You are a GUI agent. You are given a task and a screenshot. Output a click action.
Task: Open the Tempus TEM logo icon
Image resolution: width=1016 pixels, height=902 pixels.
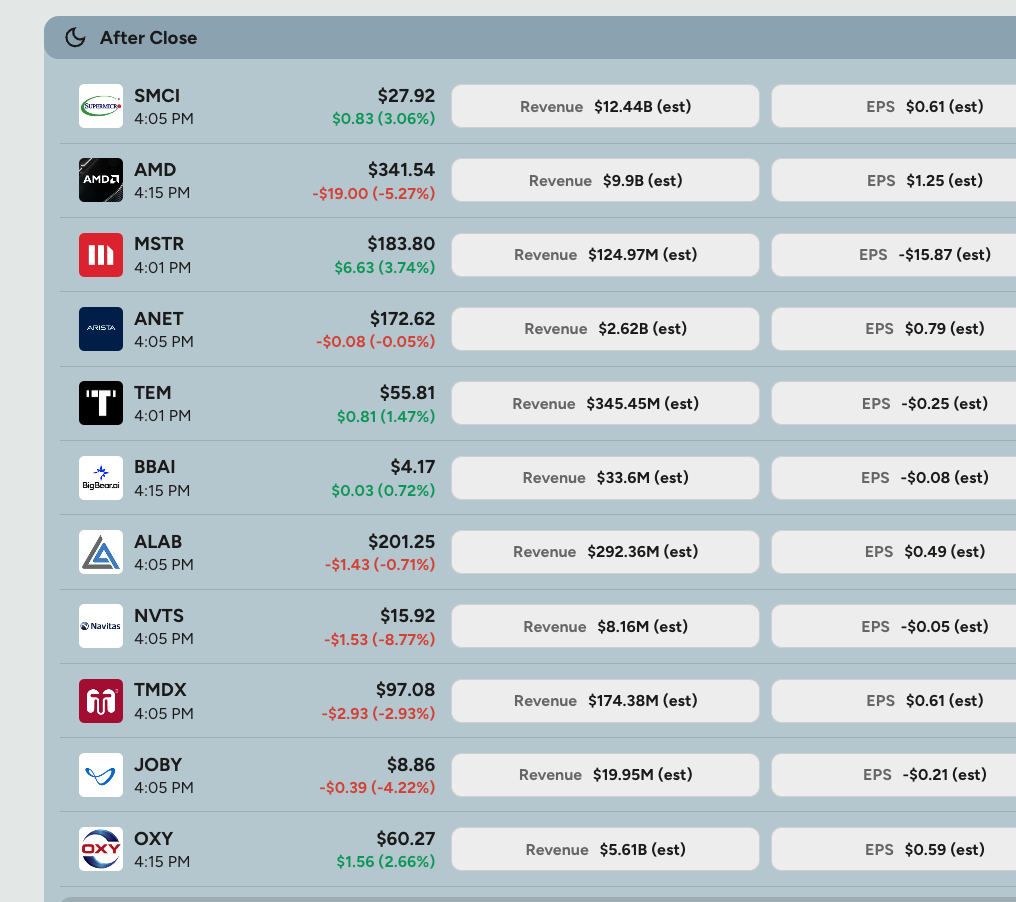pos(101,403)
